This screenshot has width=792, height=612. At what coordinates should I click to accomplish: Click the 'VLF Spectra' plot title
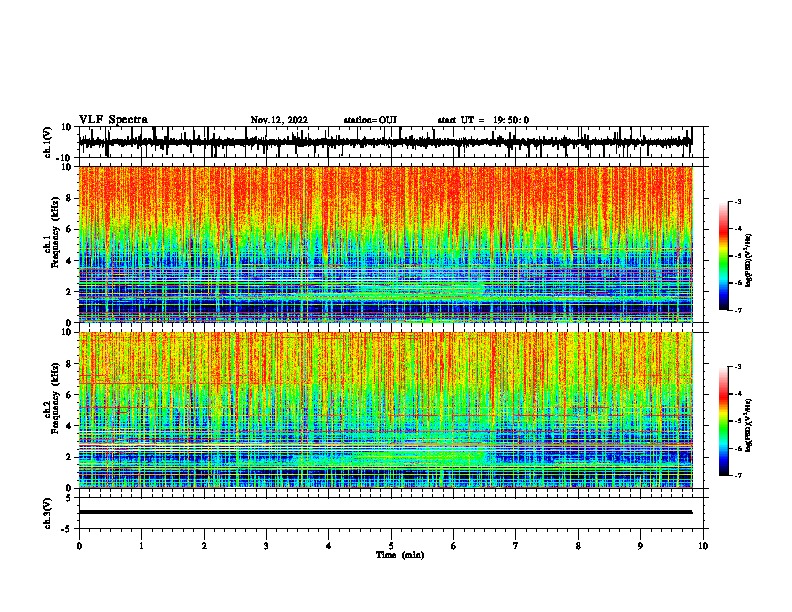pyautogui.click(x=113, y=120)
